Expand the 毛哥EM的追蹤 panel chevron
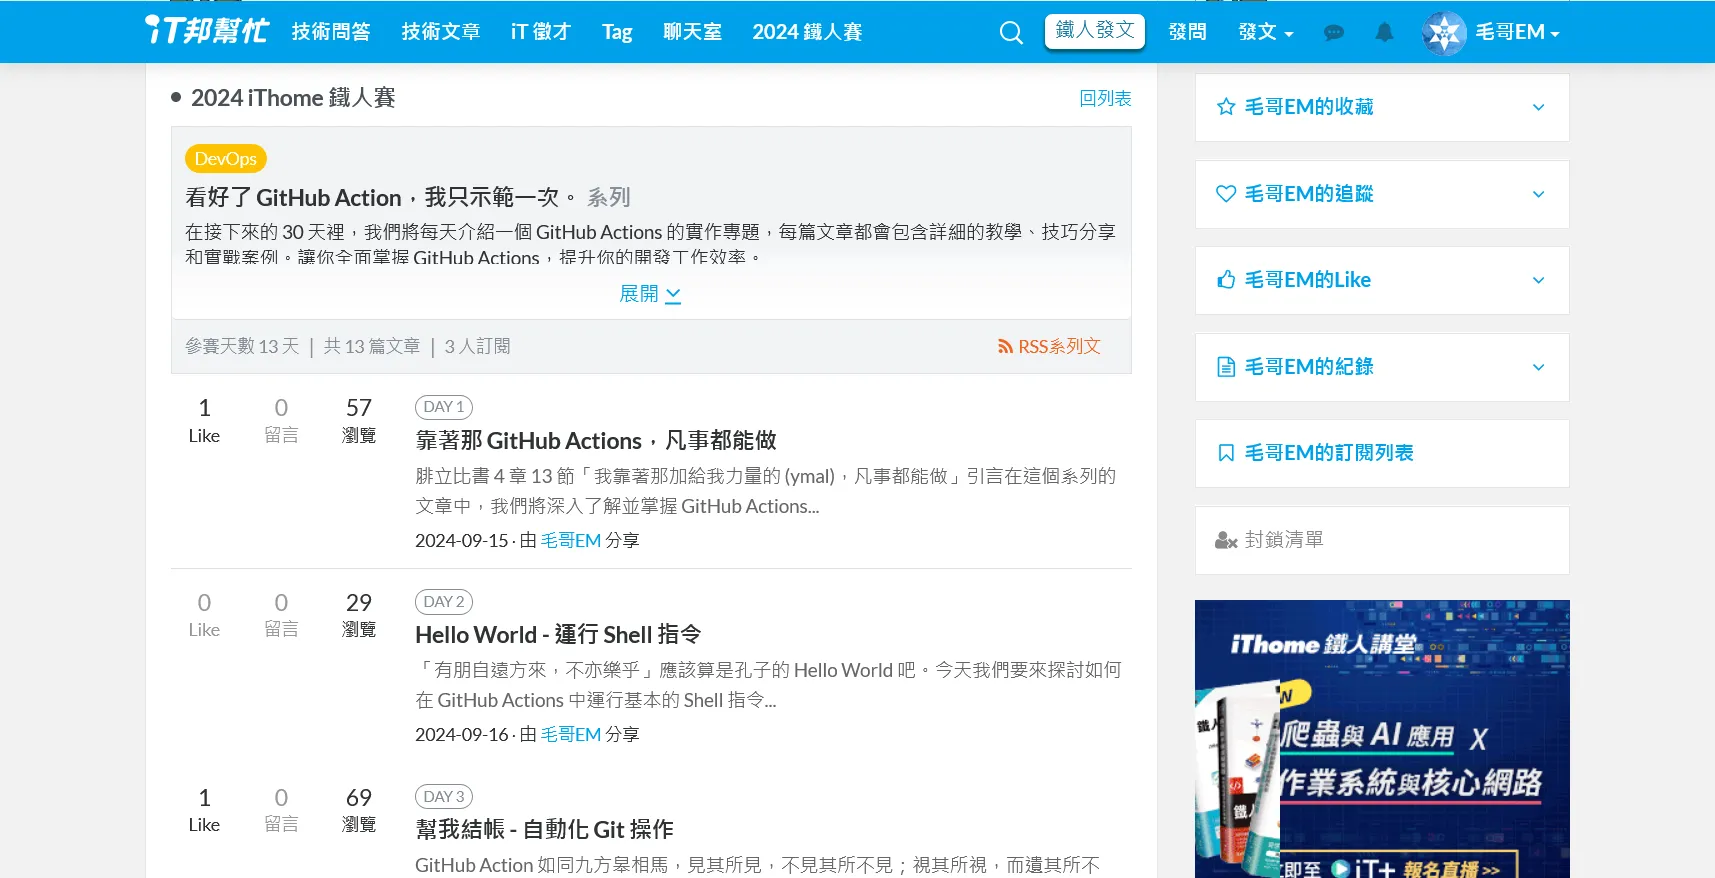Viewport: 1715px width, 878px height. point(1538,194)
